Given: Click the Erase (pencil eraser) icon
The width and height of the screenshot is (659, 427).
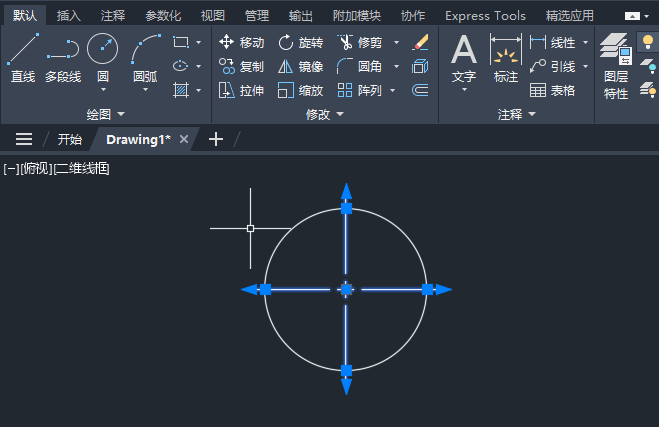Looking at the screenshot, I should coord(420,42).
